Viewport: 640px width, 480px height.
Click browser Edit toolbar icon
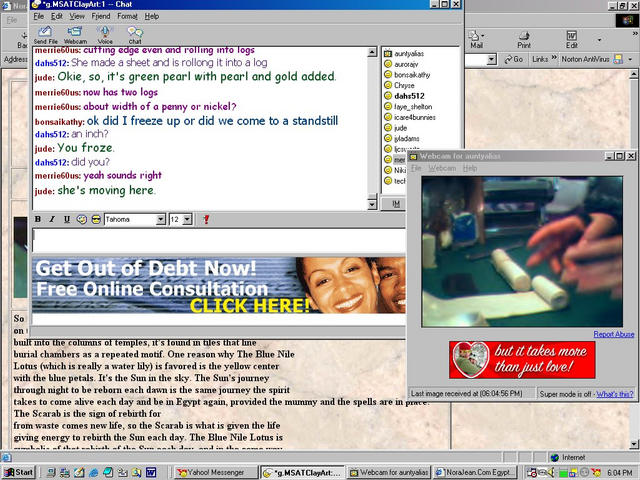coord(571,40)
